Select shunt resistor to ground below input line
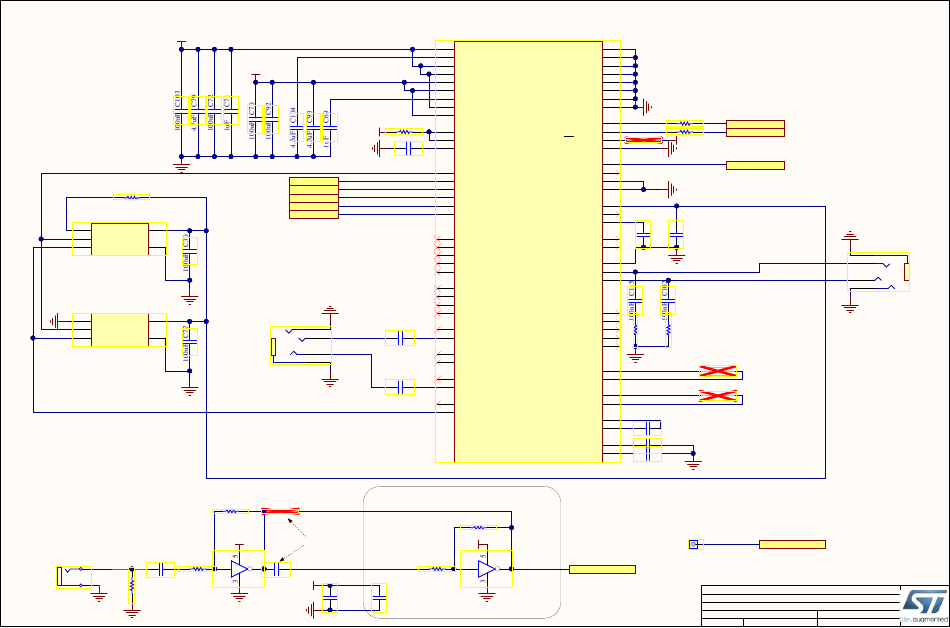The height and width of the screenshot is (628, 950). pyautogui.click(x=131, y=587)
